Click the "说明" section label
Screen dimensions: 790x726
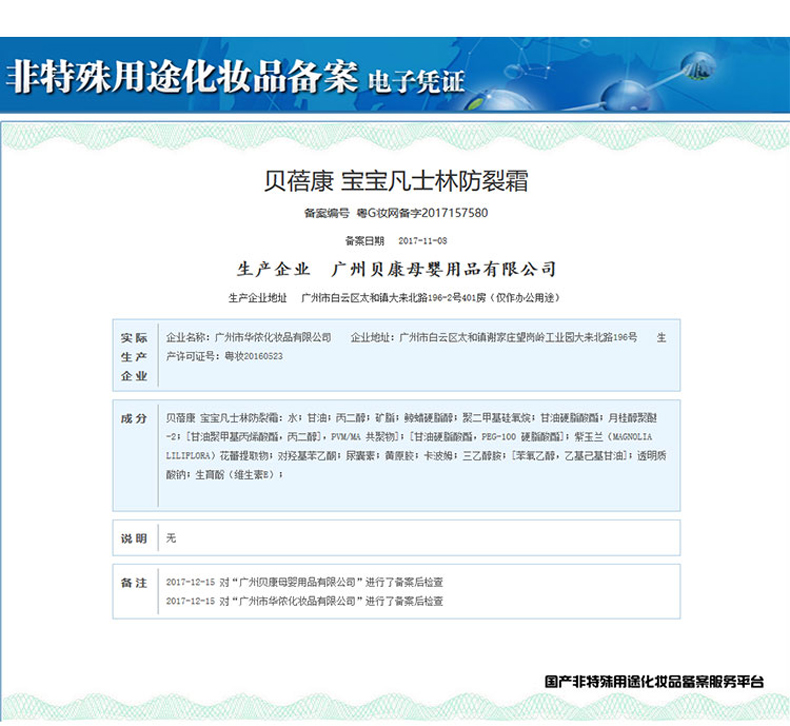pos(134,539)
